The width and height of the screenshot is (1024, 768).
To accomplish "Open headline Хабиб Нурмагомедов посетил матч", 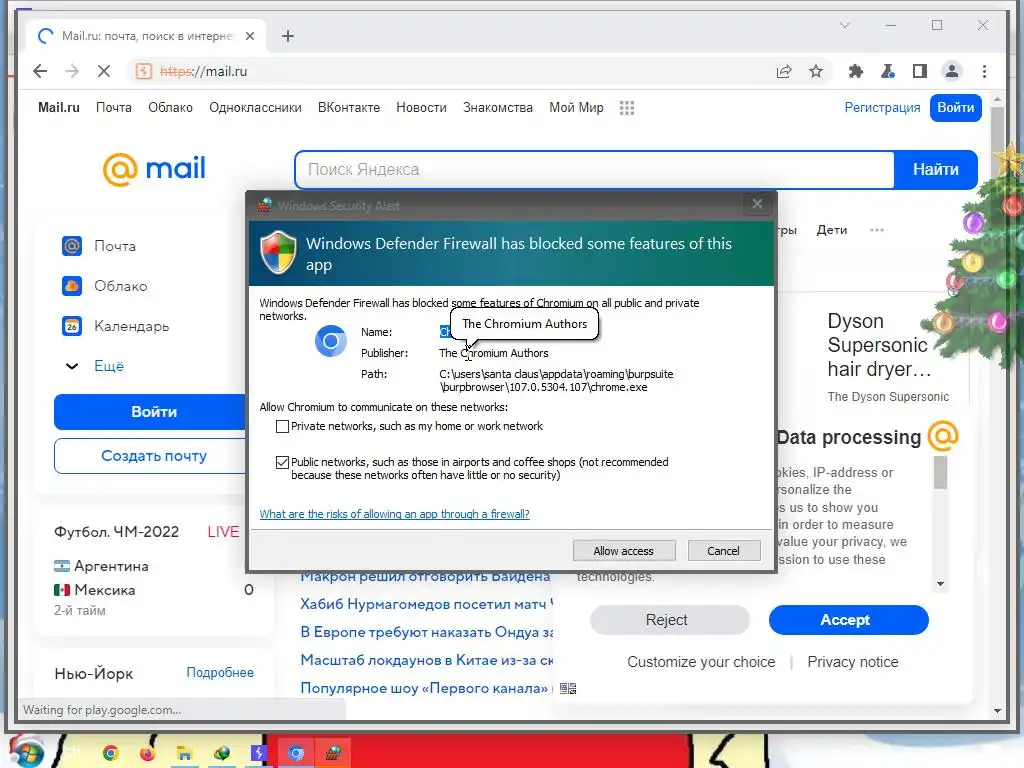I will tap(426, 604).
